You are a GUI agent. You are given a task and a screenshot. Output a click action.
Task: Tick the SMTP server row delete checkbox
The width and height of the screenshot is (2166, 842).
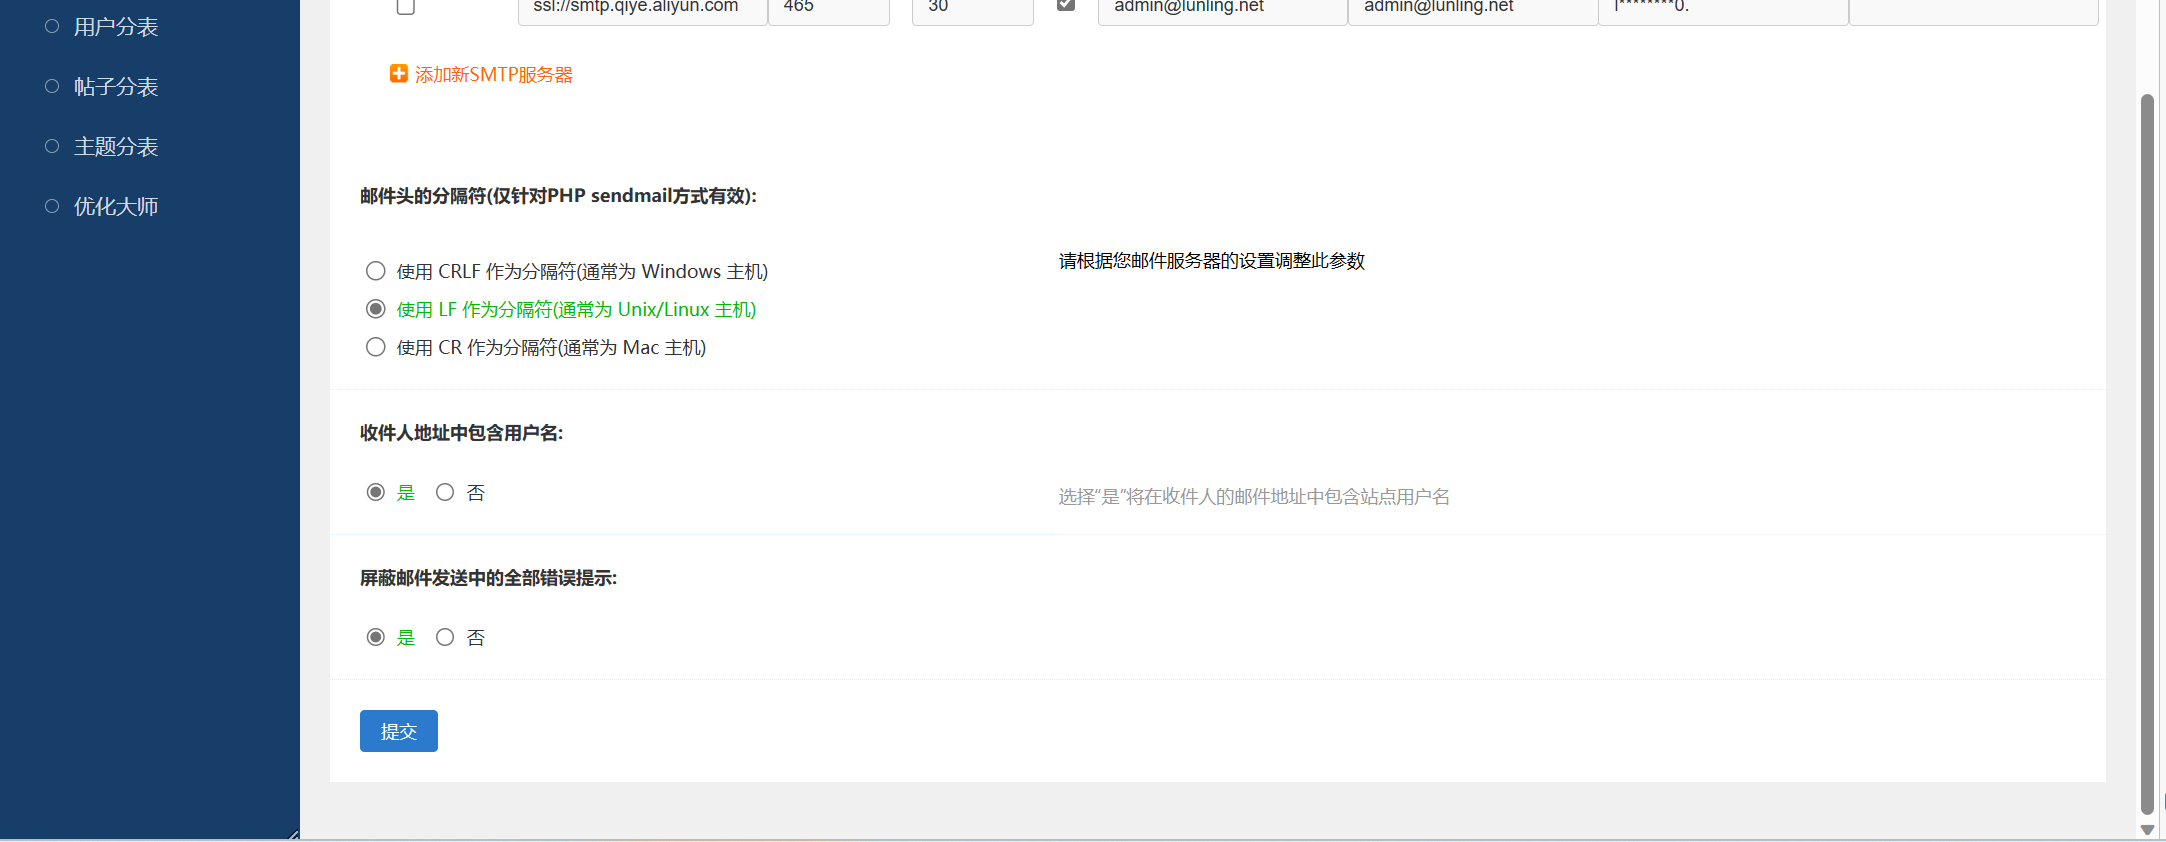(406, 7)
